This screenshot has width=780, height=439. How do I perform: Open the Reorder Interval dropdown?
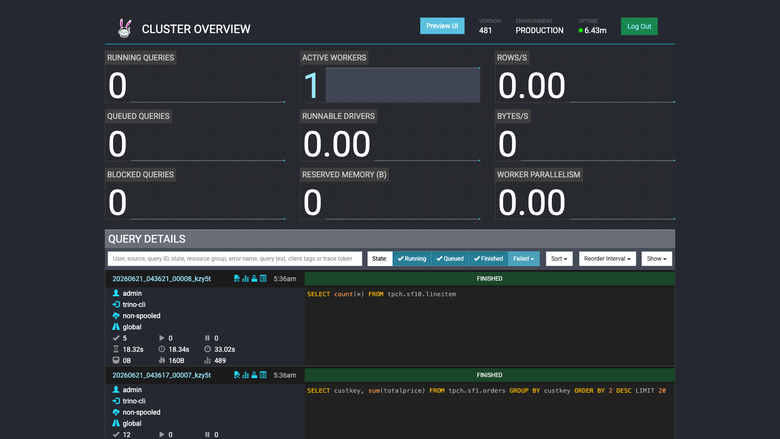tap(607, 259)
